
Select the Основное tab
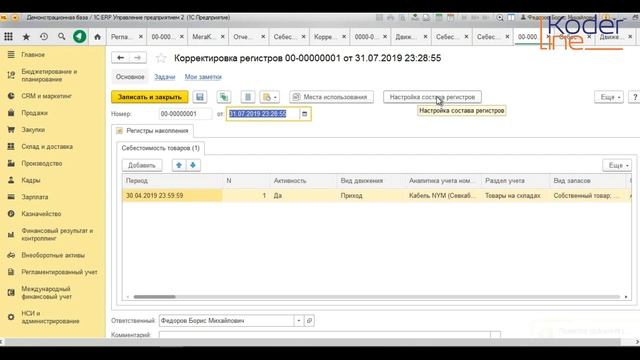pyautogui.click(x=130, y=77)
